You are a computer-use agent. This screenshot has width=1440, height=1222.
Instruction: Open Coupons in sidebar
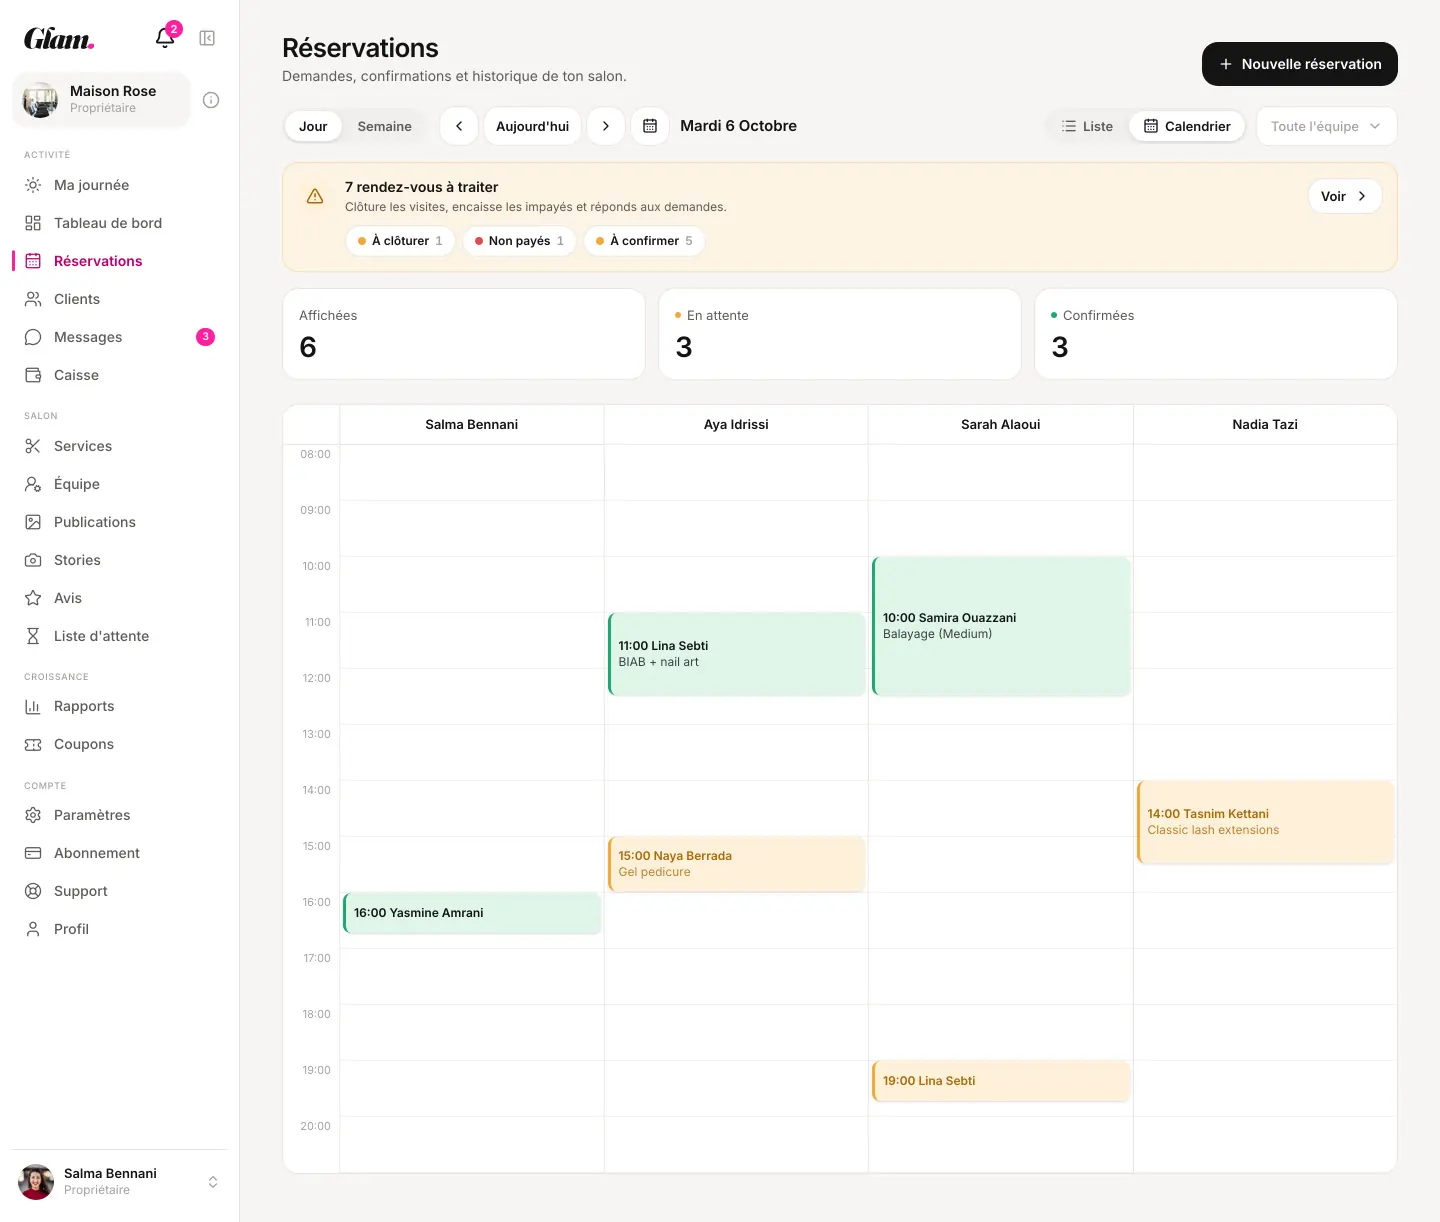pyautogui.click(x=120, y=744)
